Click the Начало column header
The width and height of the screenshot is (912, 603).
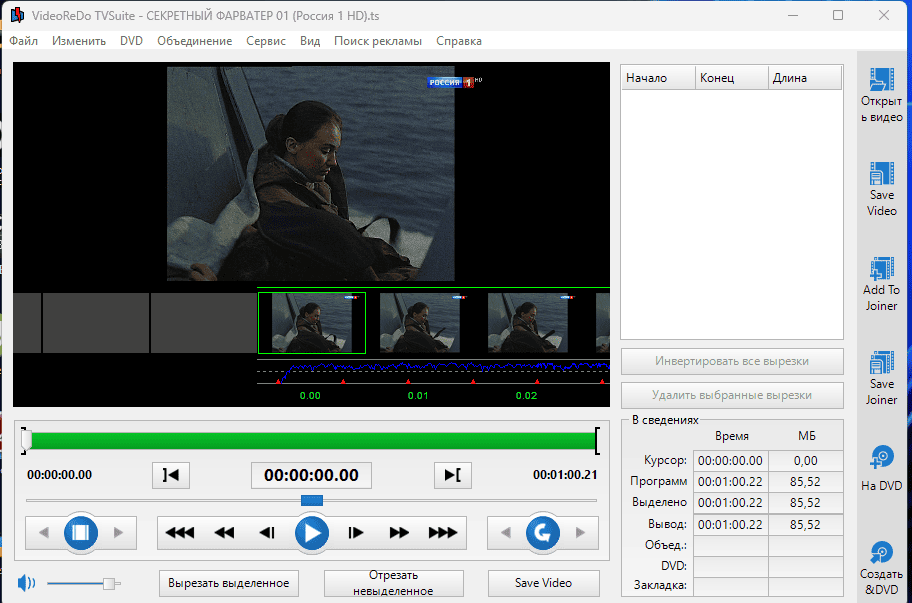[657, 78]
